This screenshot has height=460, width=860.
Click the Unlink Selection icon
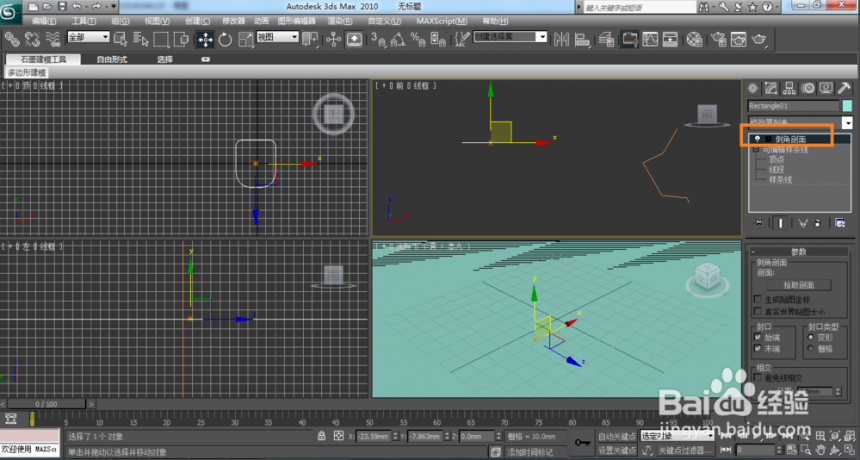[x=32, y=39]
